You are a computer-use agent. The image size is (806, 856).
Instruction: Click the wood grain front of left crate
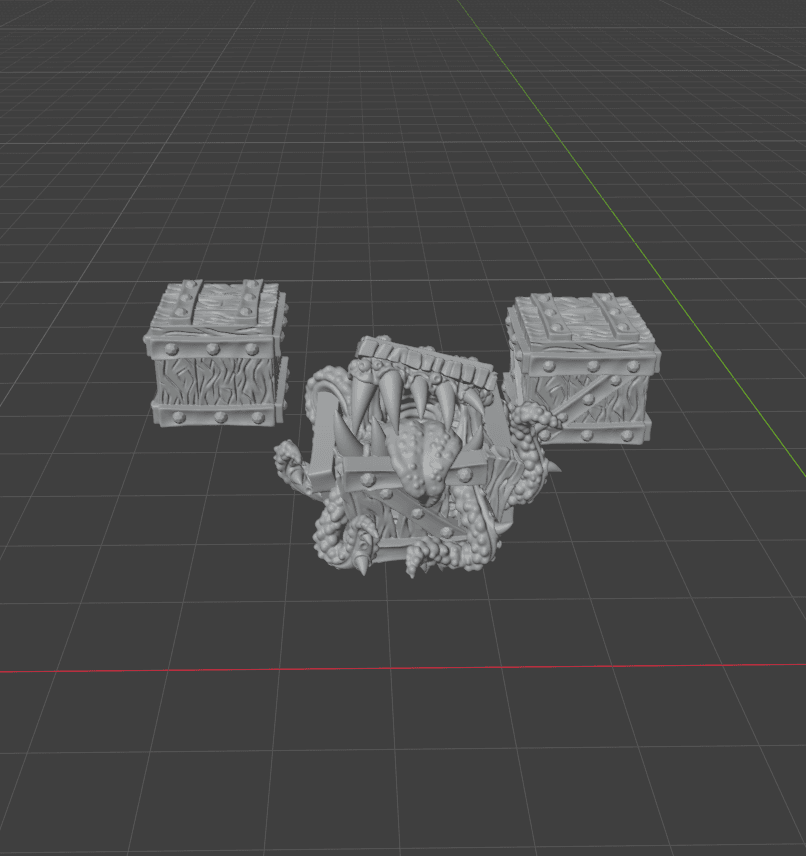click(214, 383)
